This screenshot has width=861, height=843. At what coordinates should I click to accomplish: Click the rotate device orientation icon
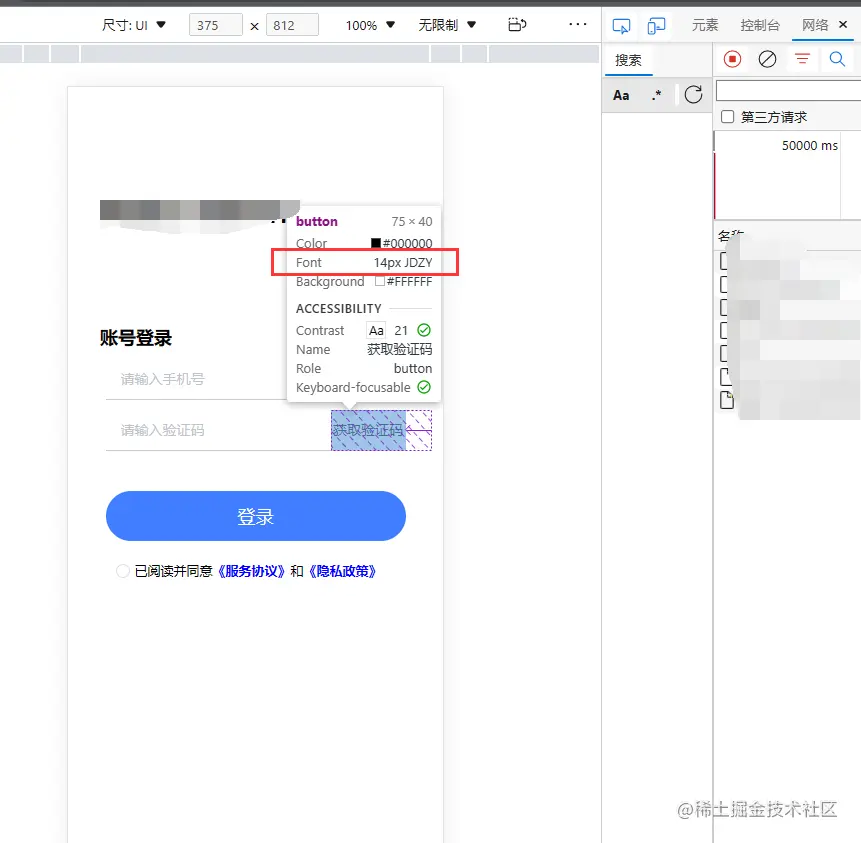(517, 25)
